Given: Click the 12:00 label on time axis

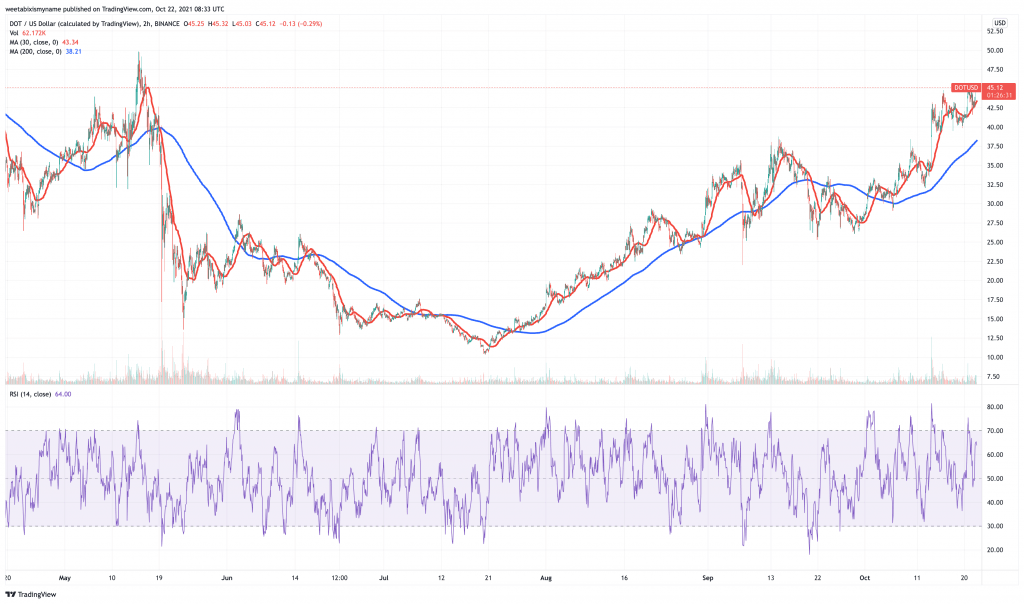Looking at the screenshot, I should coord(340,578).
